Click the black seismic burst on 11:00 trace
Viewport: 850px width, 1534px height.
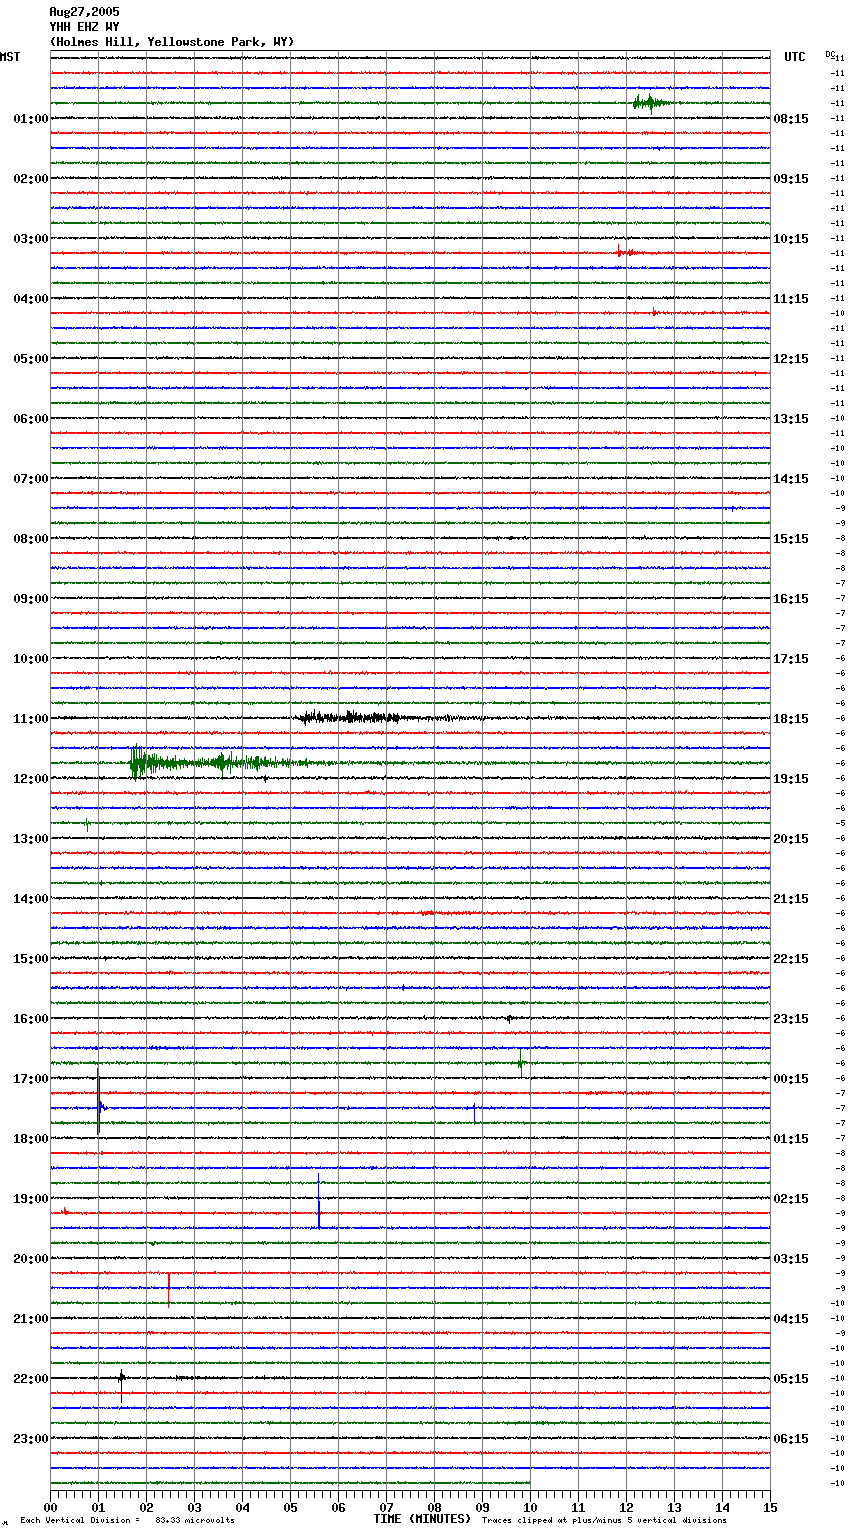coord(350,717)
